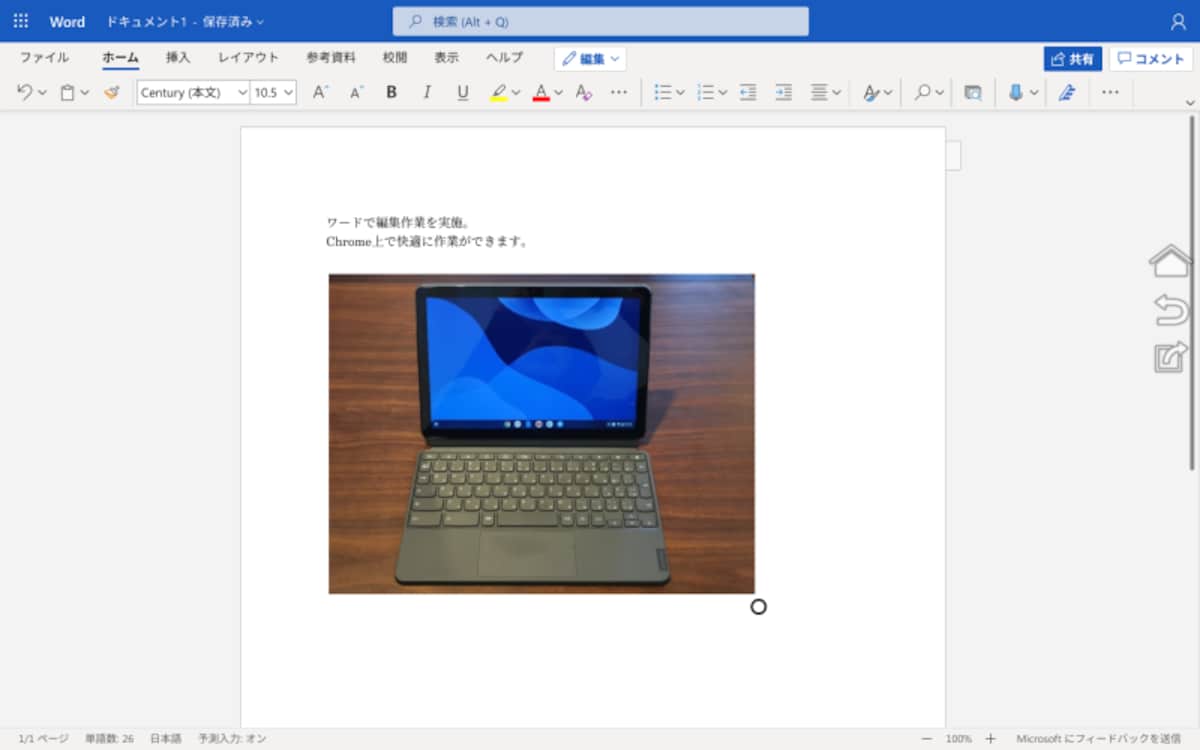Open the undo dropdown arrow
Screen dimensions: 1200x750
click(x=42, y=93)
